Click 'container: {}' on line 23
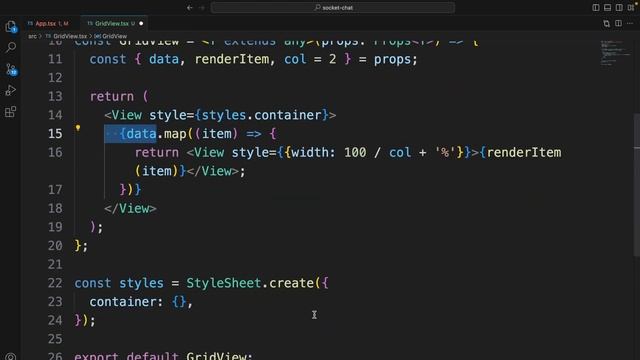Screen dimensions: 640x360 (x=138, y=302)
